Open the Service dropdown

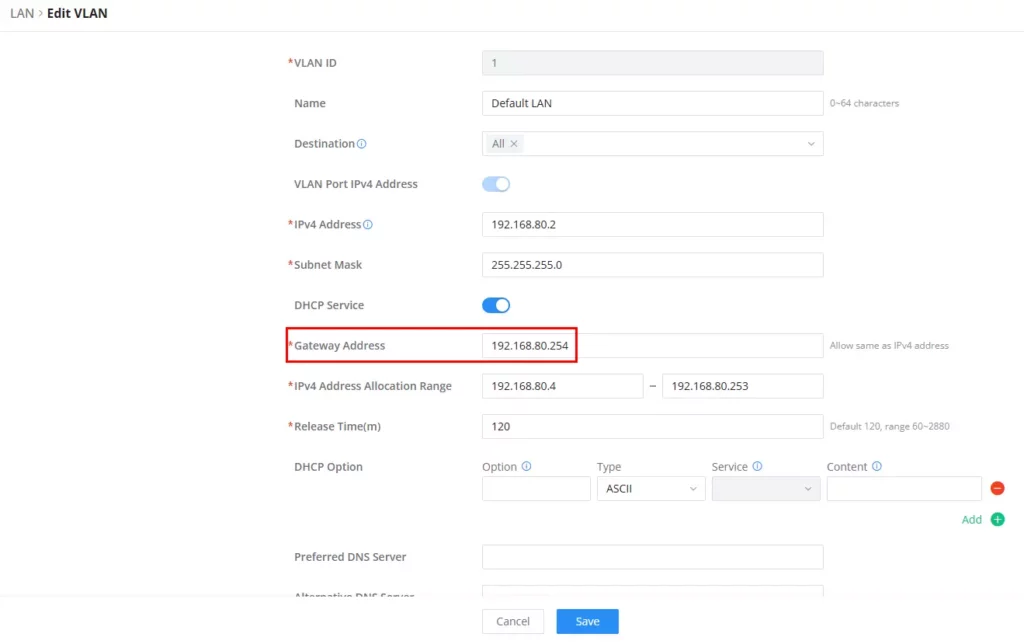pos(765,489)
